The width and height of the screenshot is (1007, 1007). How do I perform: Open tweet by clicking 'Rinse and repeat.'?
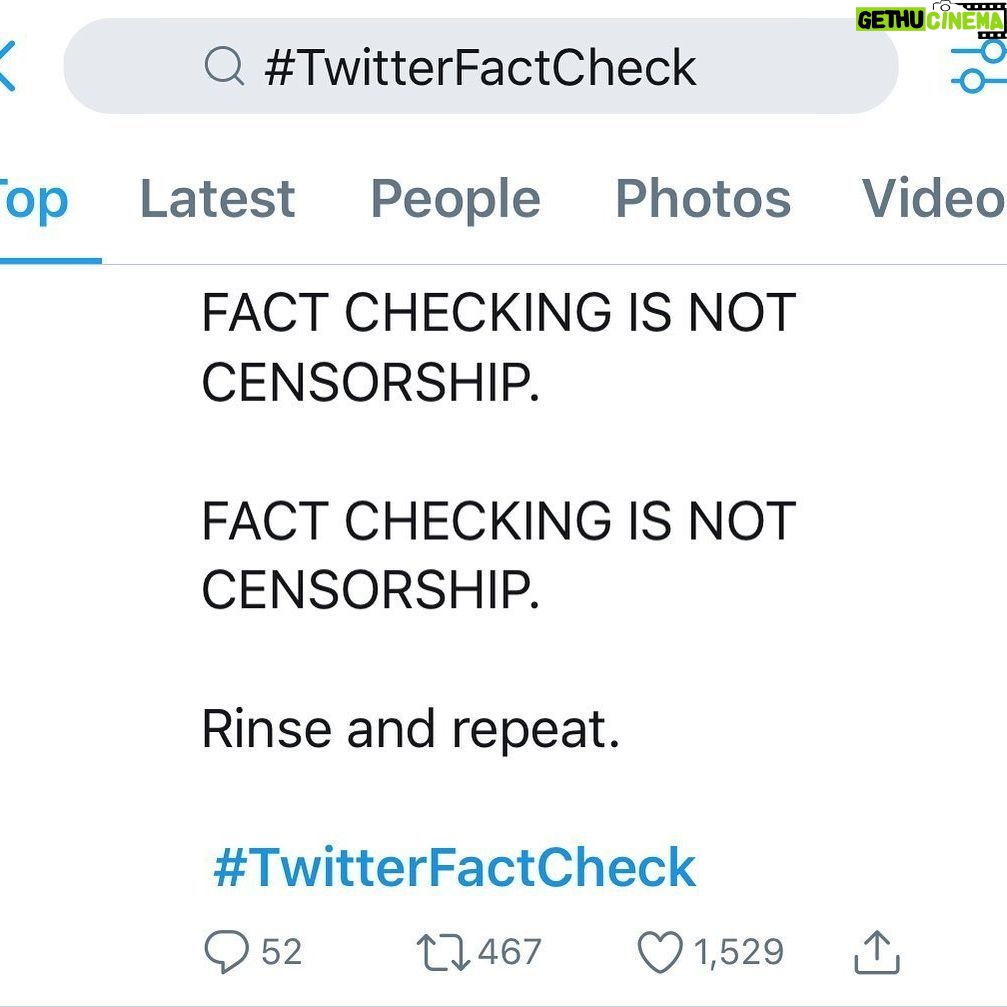point(411,730)
